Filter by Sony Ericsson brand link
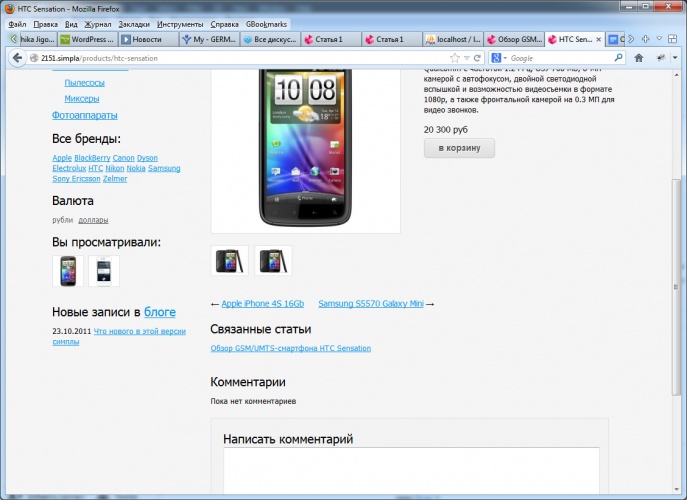Screen dimensions: 687x500 click(x=76, y=179)
